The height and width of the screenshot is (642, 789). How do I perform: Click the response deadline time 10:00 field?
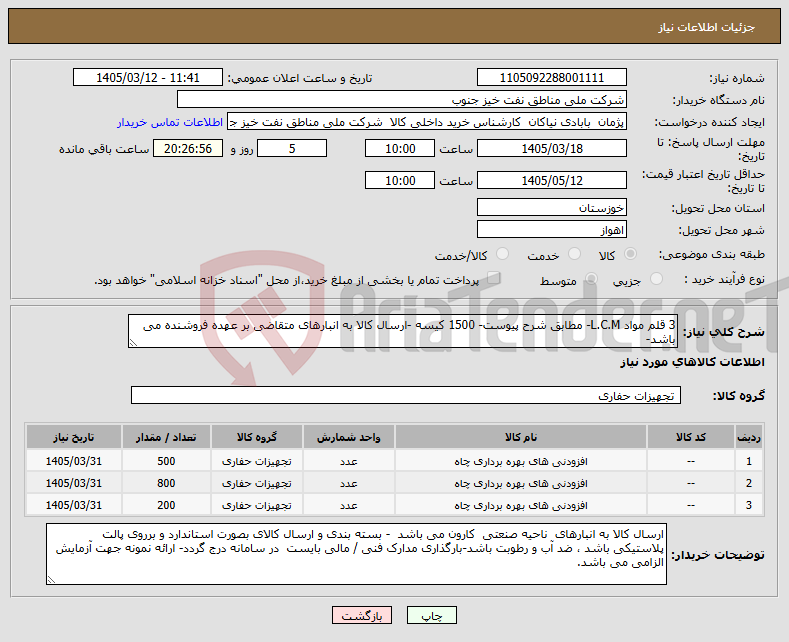(400, 148)
